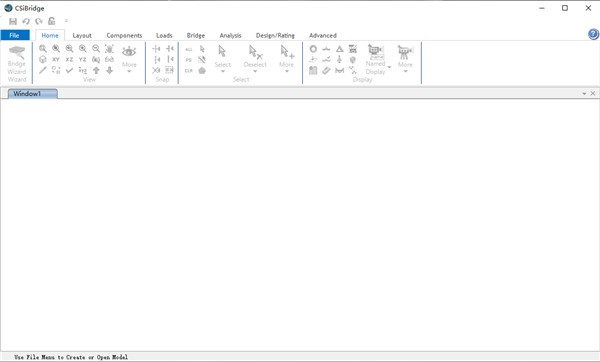
Task: Open the Design/Rating ribbon tab
Action: point(275,35)
